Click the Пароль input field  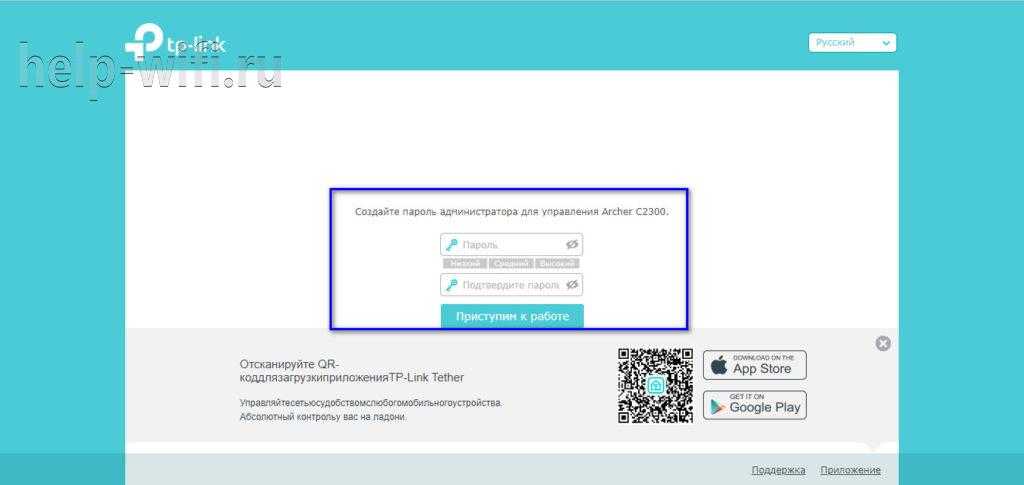tap(511, 245)
